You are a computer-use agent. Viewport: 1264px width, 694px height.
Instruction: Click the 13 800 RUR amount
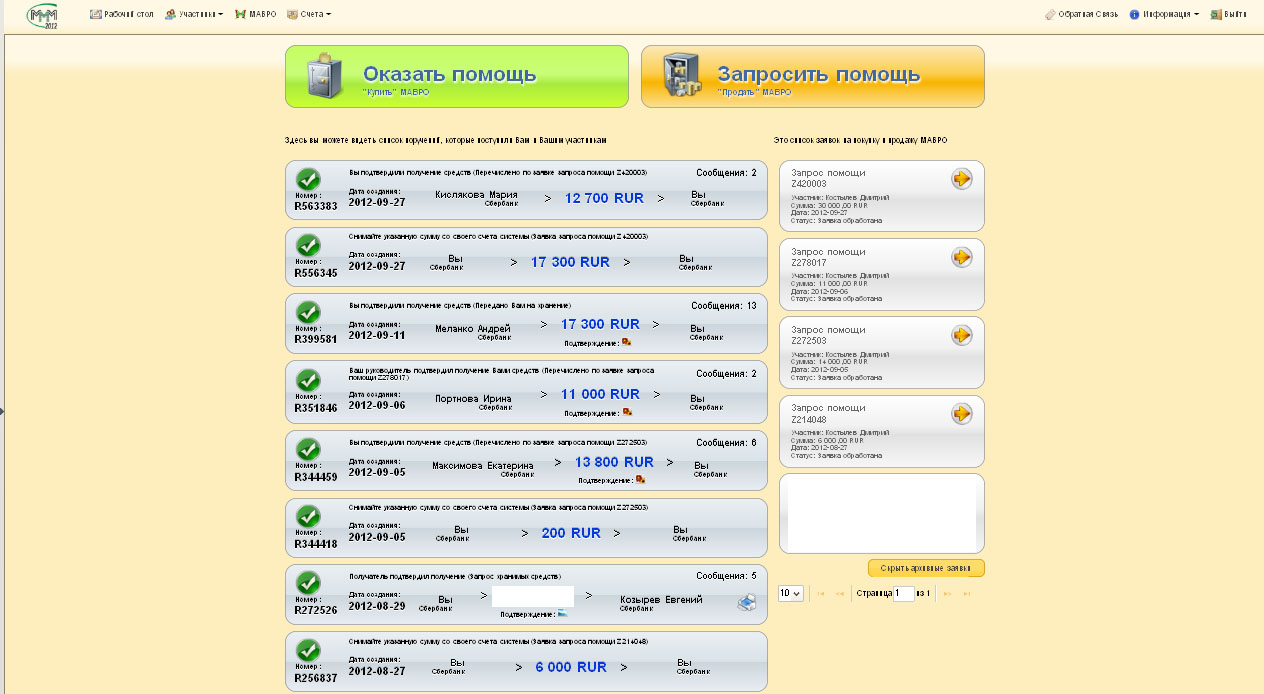614,462
